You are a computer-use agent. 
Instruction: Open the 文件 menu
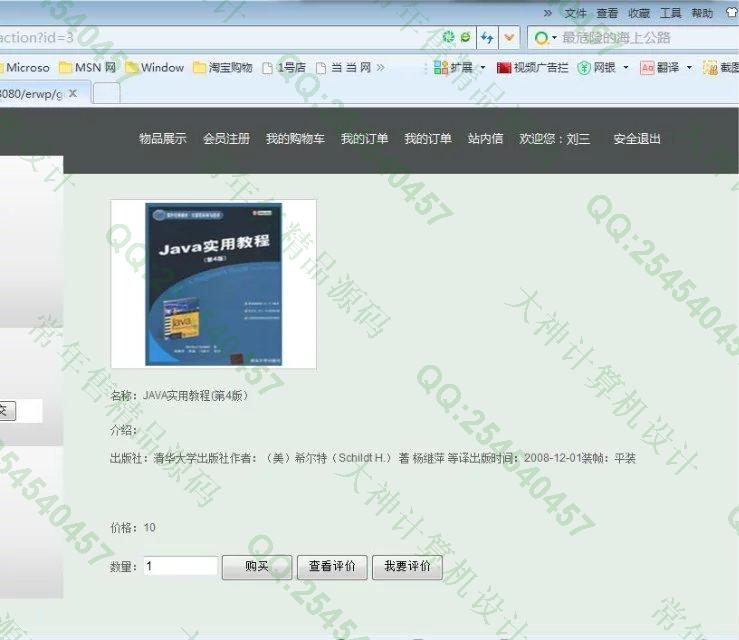tap(575, 13)
